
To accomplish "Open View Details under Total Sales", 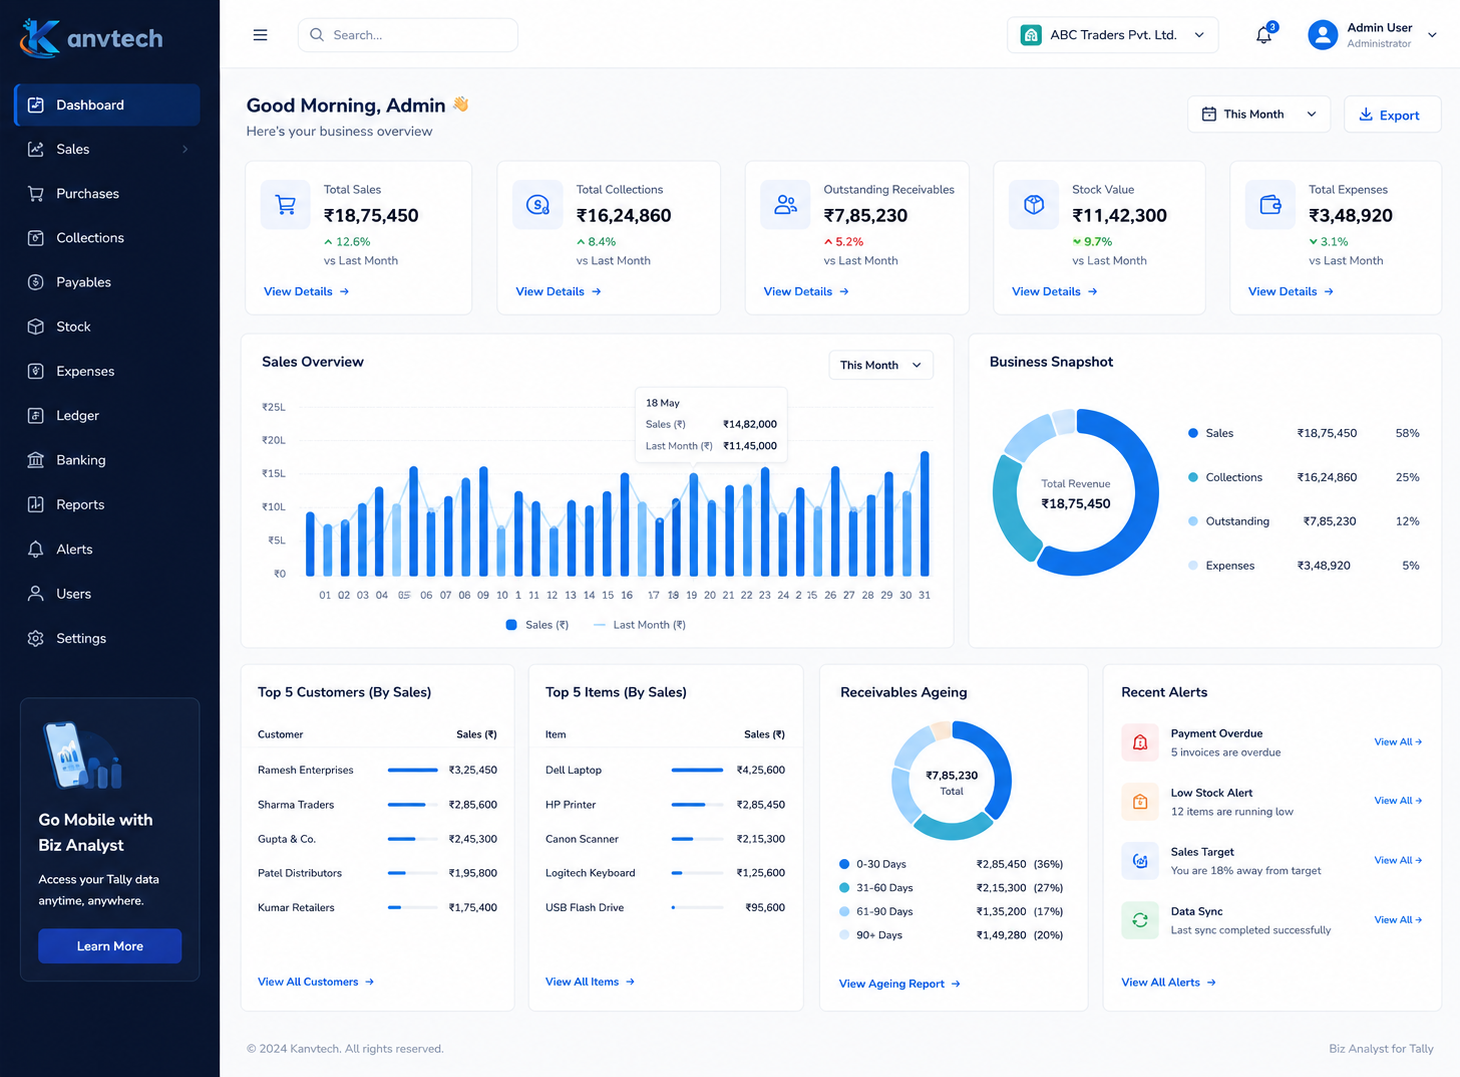I will tap(306, 292).
